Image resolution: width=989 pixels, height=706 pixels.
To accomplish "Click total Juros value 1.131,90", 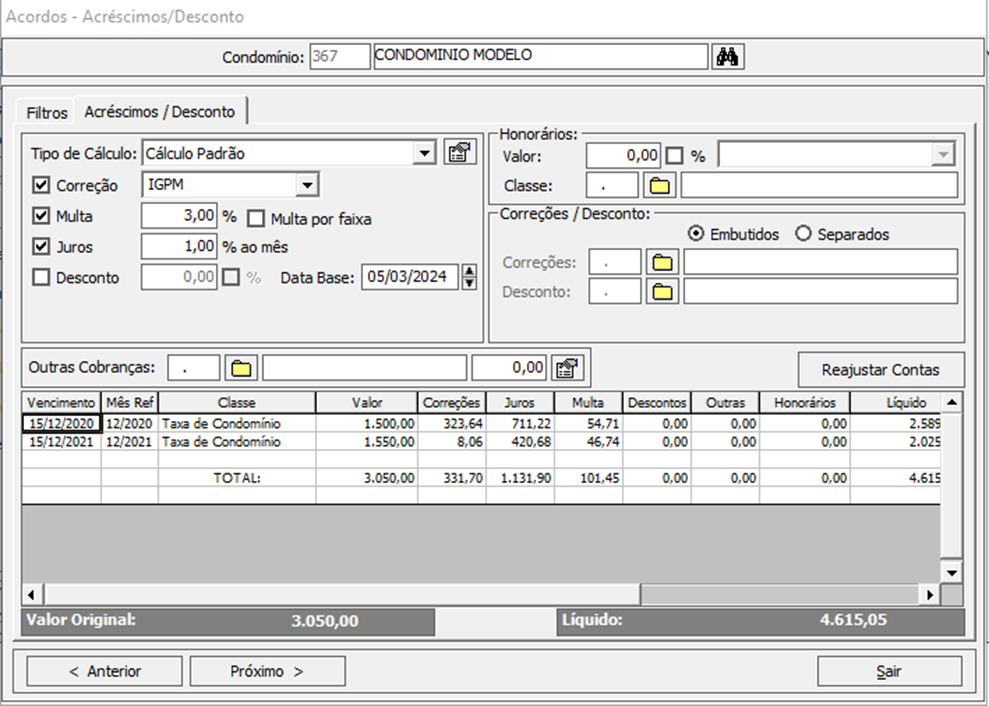I will pyautogui.click(x=520, y=478).
